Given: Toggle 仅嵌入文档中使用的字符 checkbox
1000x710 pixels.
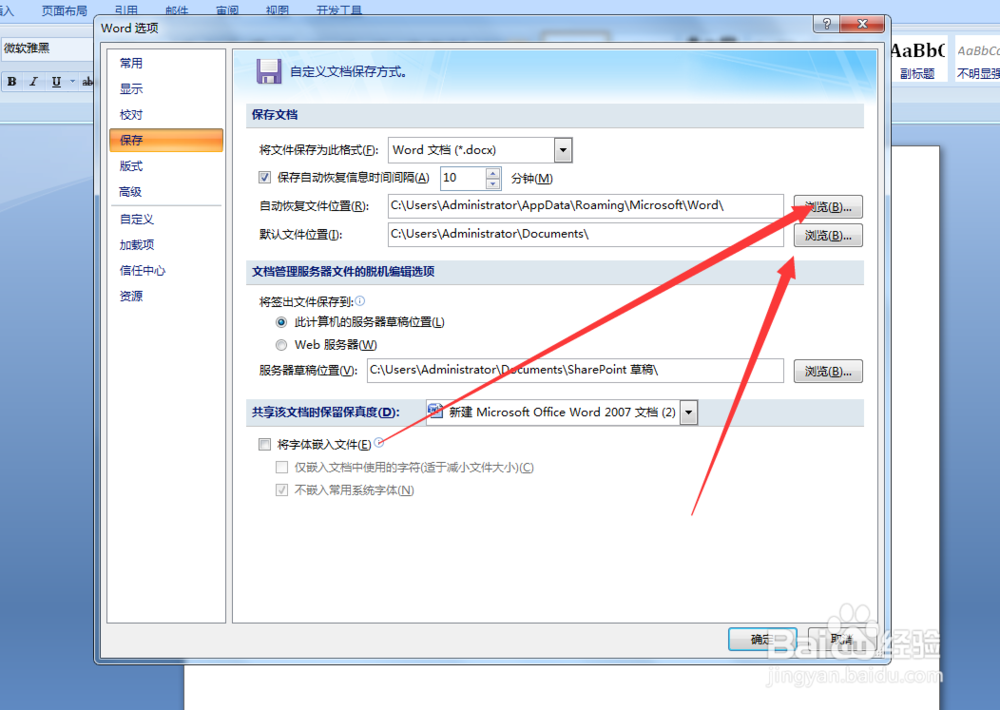Looking at the screenshot, I should (x=282, y=468).
